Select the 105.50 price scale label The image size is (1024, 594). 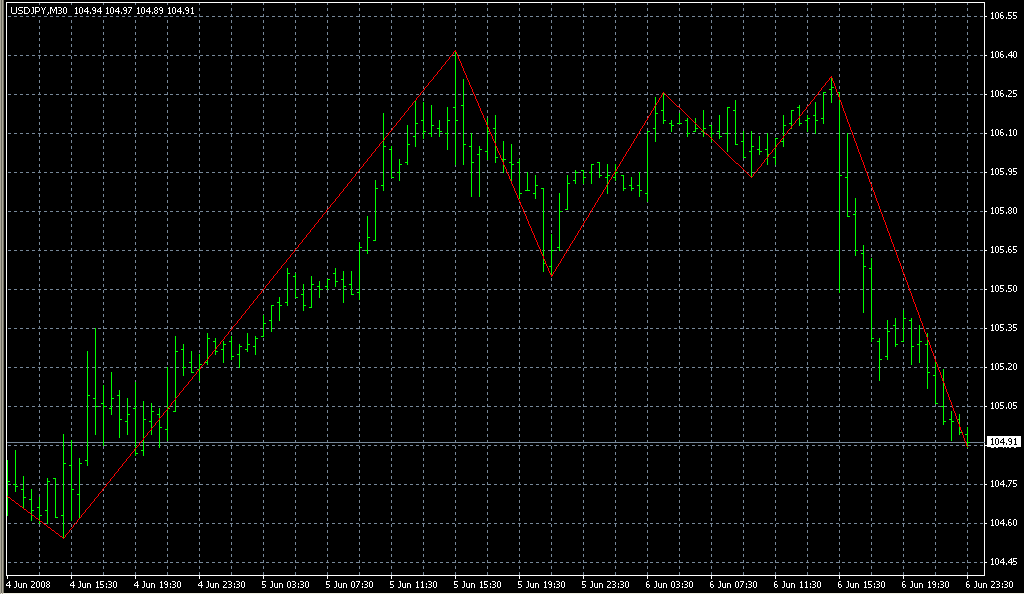[1003, 289]
